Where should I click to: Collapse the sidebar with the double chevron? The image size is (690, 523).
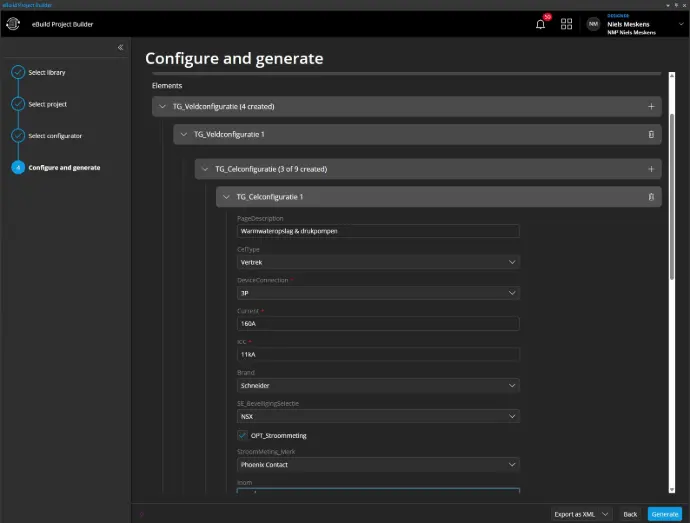120,47
